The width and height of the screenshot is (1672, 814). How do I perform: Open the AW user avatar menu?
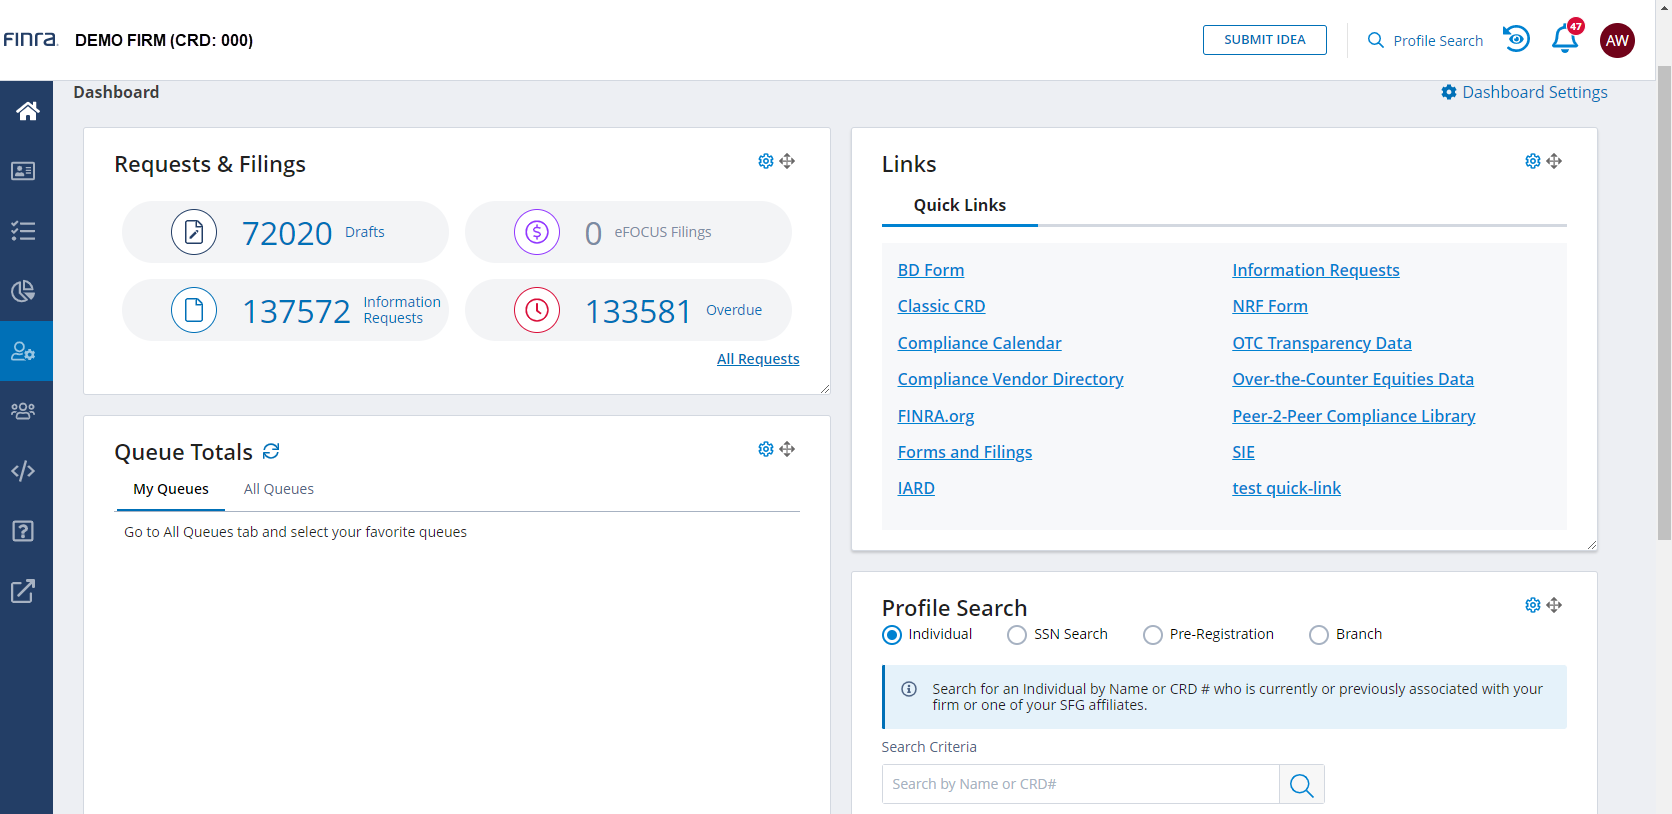coord(1617,40)
